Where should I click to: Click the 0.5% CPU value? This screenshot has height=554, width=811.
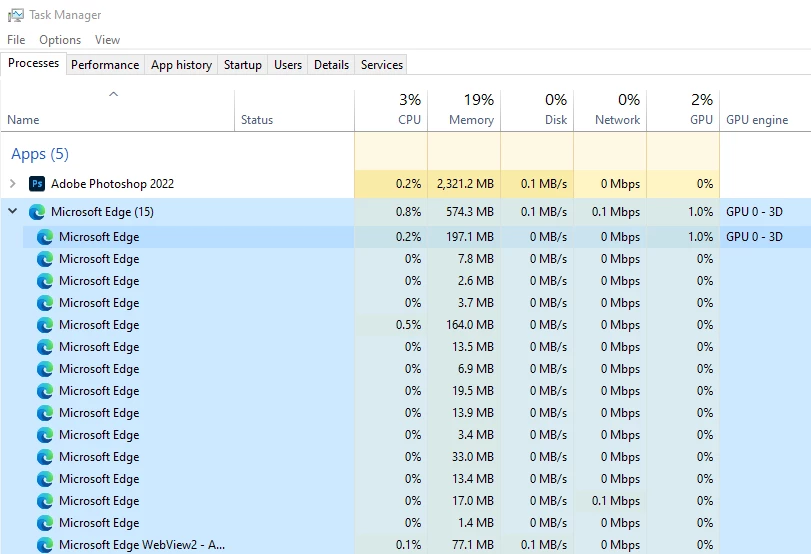click(x=408, y=325)
